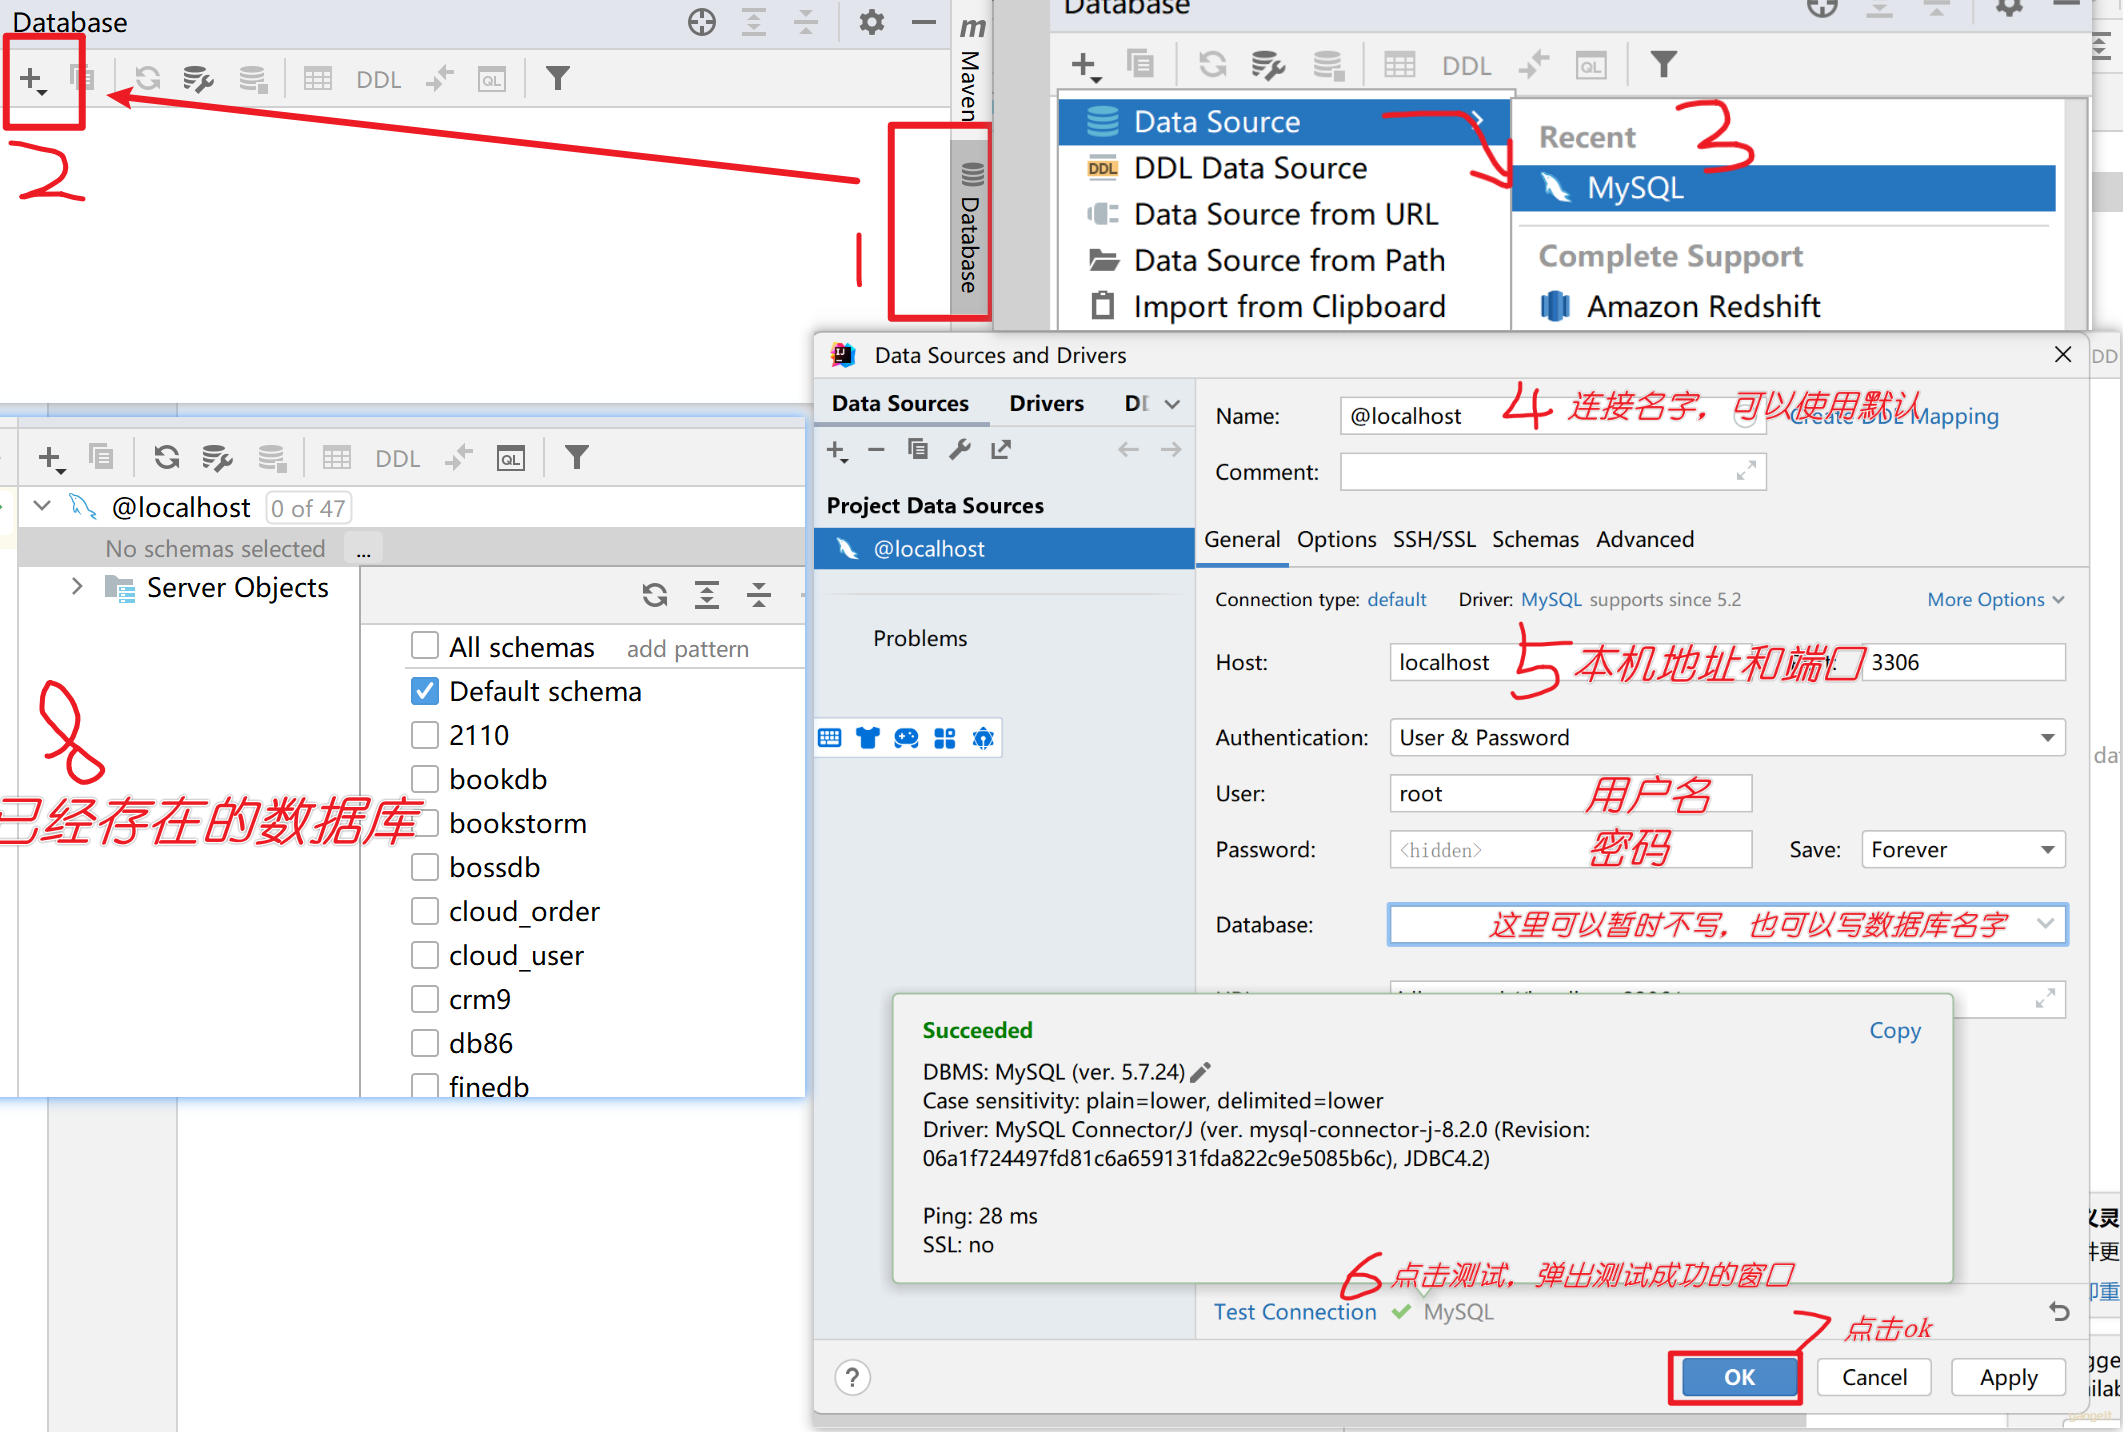Click the t-shirt icon in the floating toolbar

click(868, 738)
